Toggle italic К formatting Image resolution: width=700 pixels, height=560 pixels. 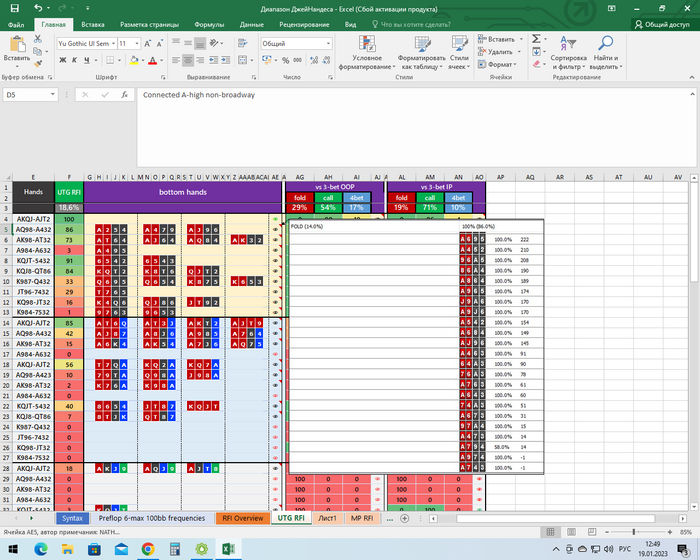point(75,60)
